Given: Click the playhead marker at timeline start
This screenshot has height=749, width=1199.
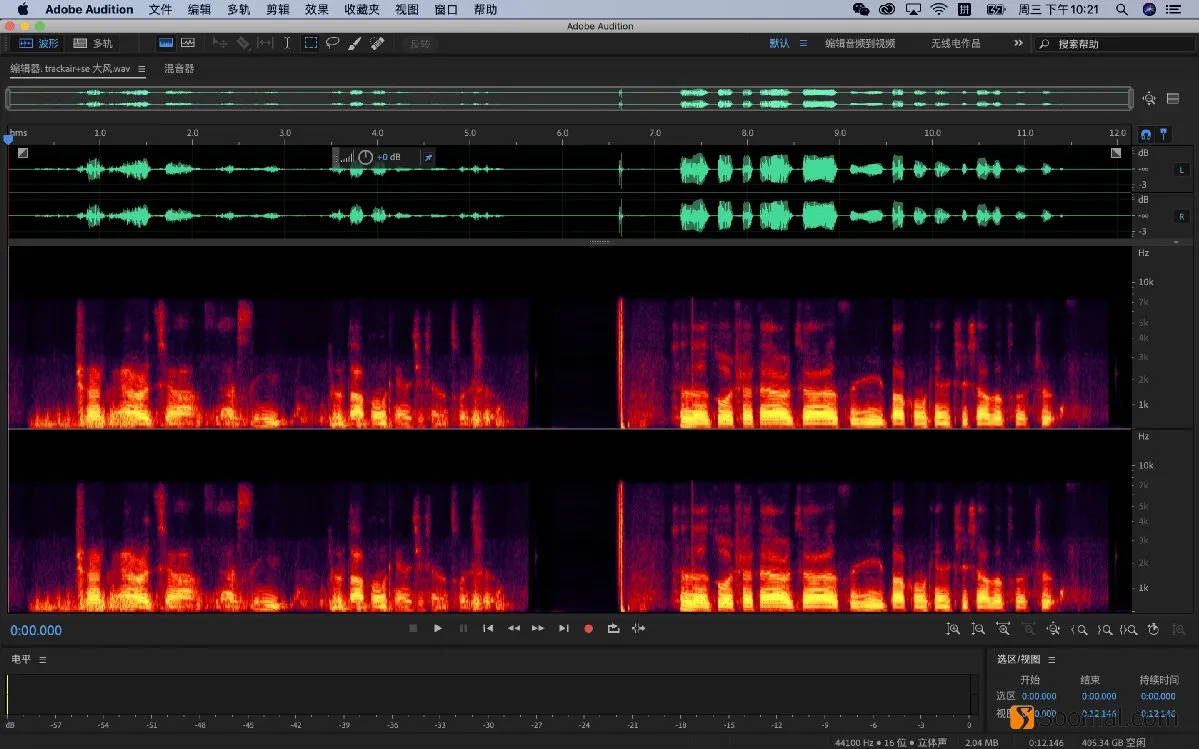Looking at the screenshot, I should [8, 139].
